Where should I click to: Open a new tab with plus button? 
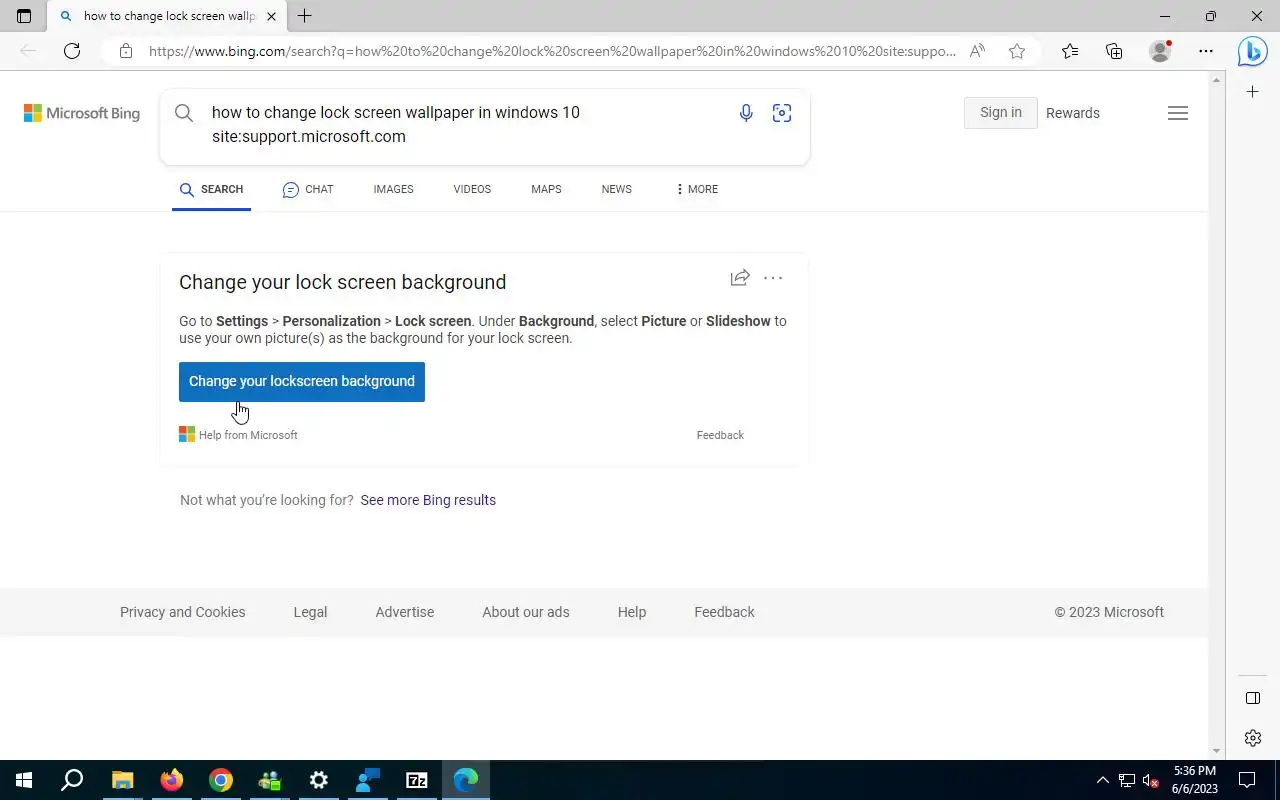(305, 16)
